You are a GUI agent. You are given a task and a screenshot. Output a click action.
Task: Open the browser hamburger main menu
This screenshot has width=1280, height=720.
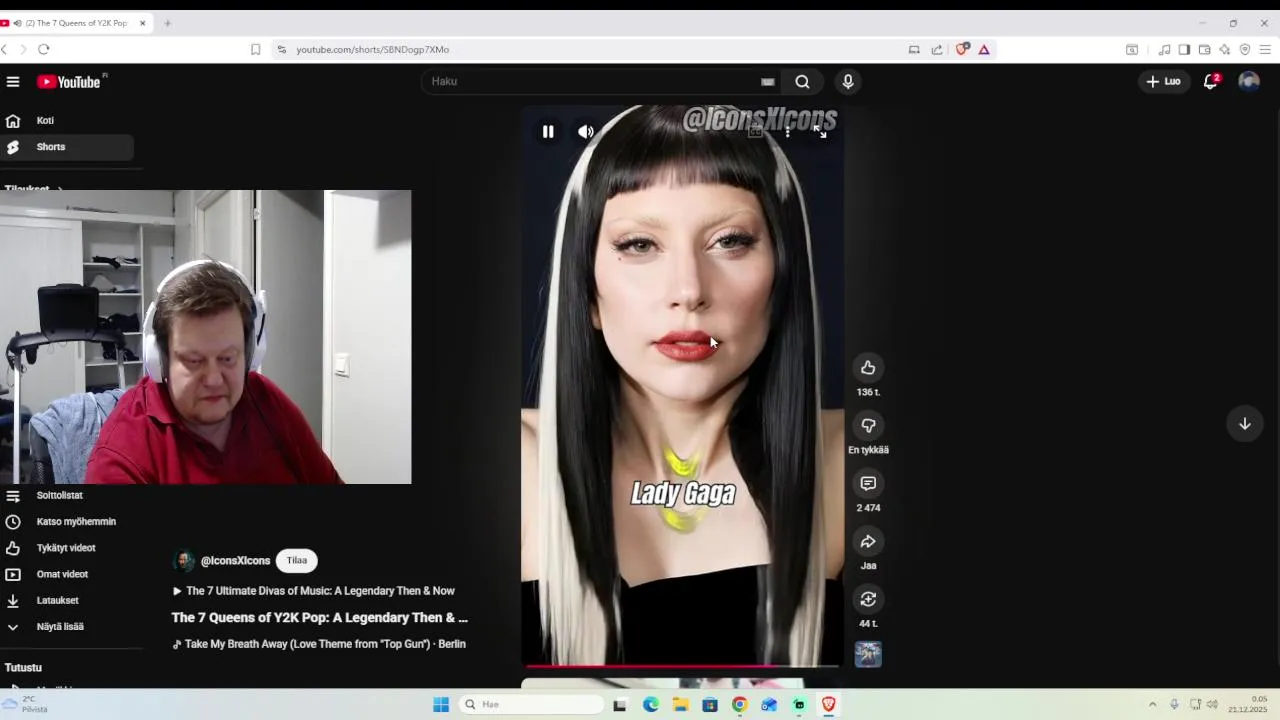coord(1266,49)
